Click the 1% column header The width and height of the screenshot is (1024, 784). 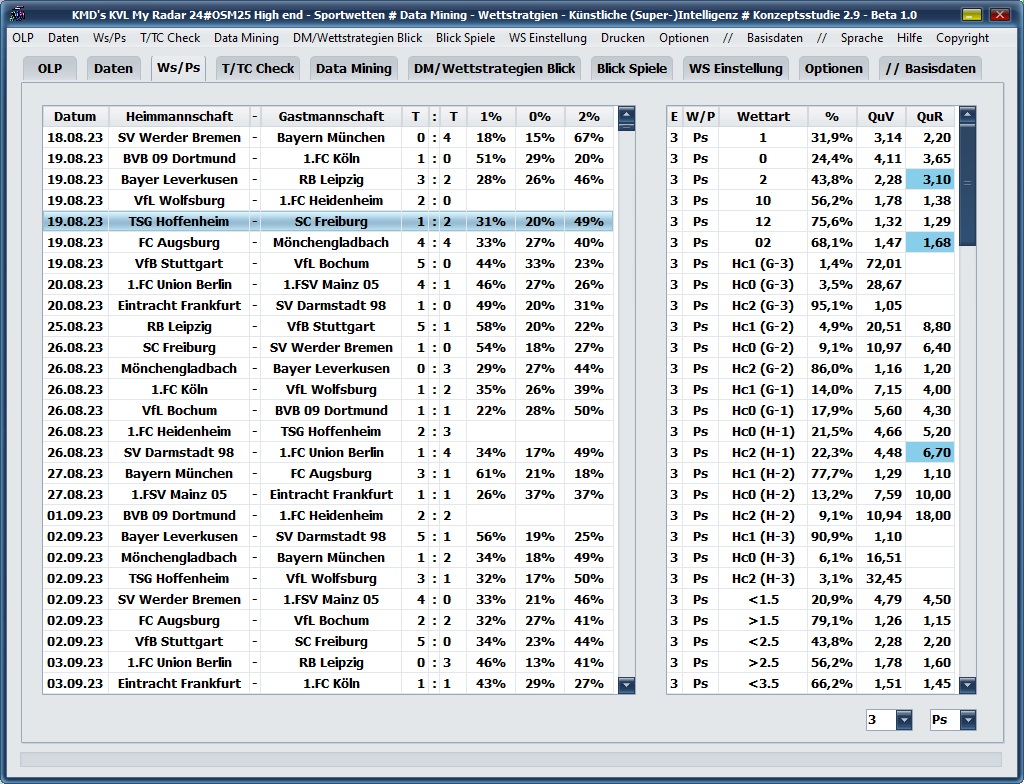(x=490, y=117)
